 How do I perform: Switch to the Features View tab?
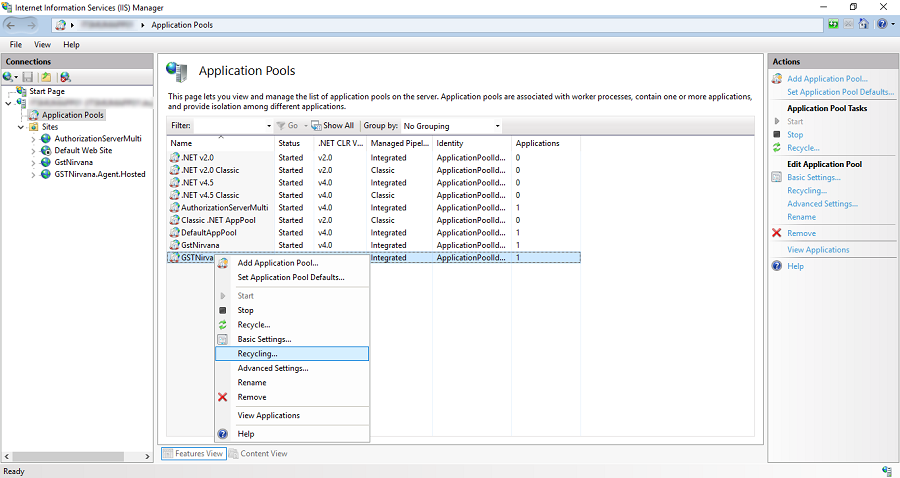click(193, 453)
